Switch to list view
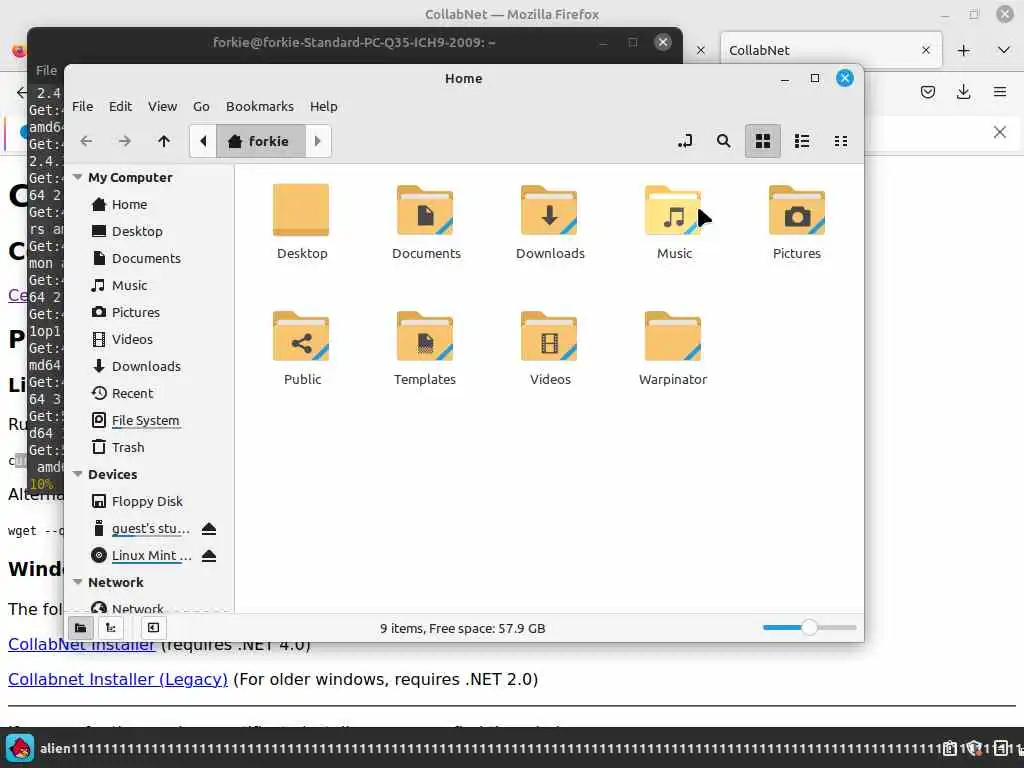This screenshot has height=768, width=1024. tap(802, 141)
